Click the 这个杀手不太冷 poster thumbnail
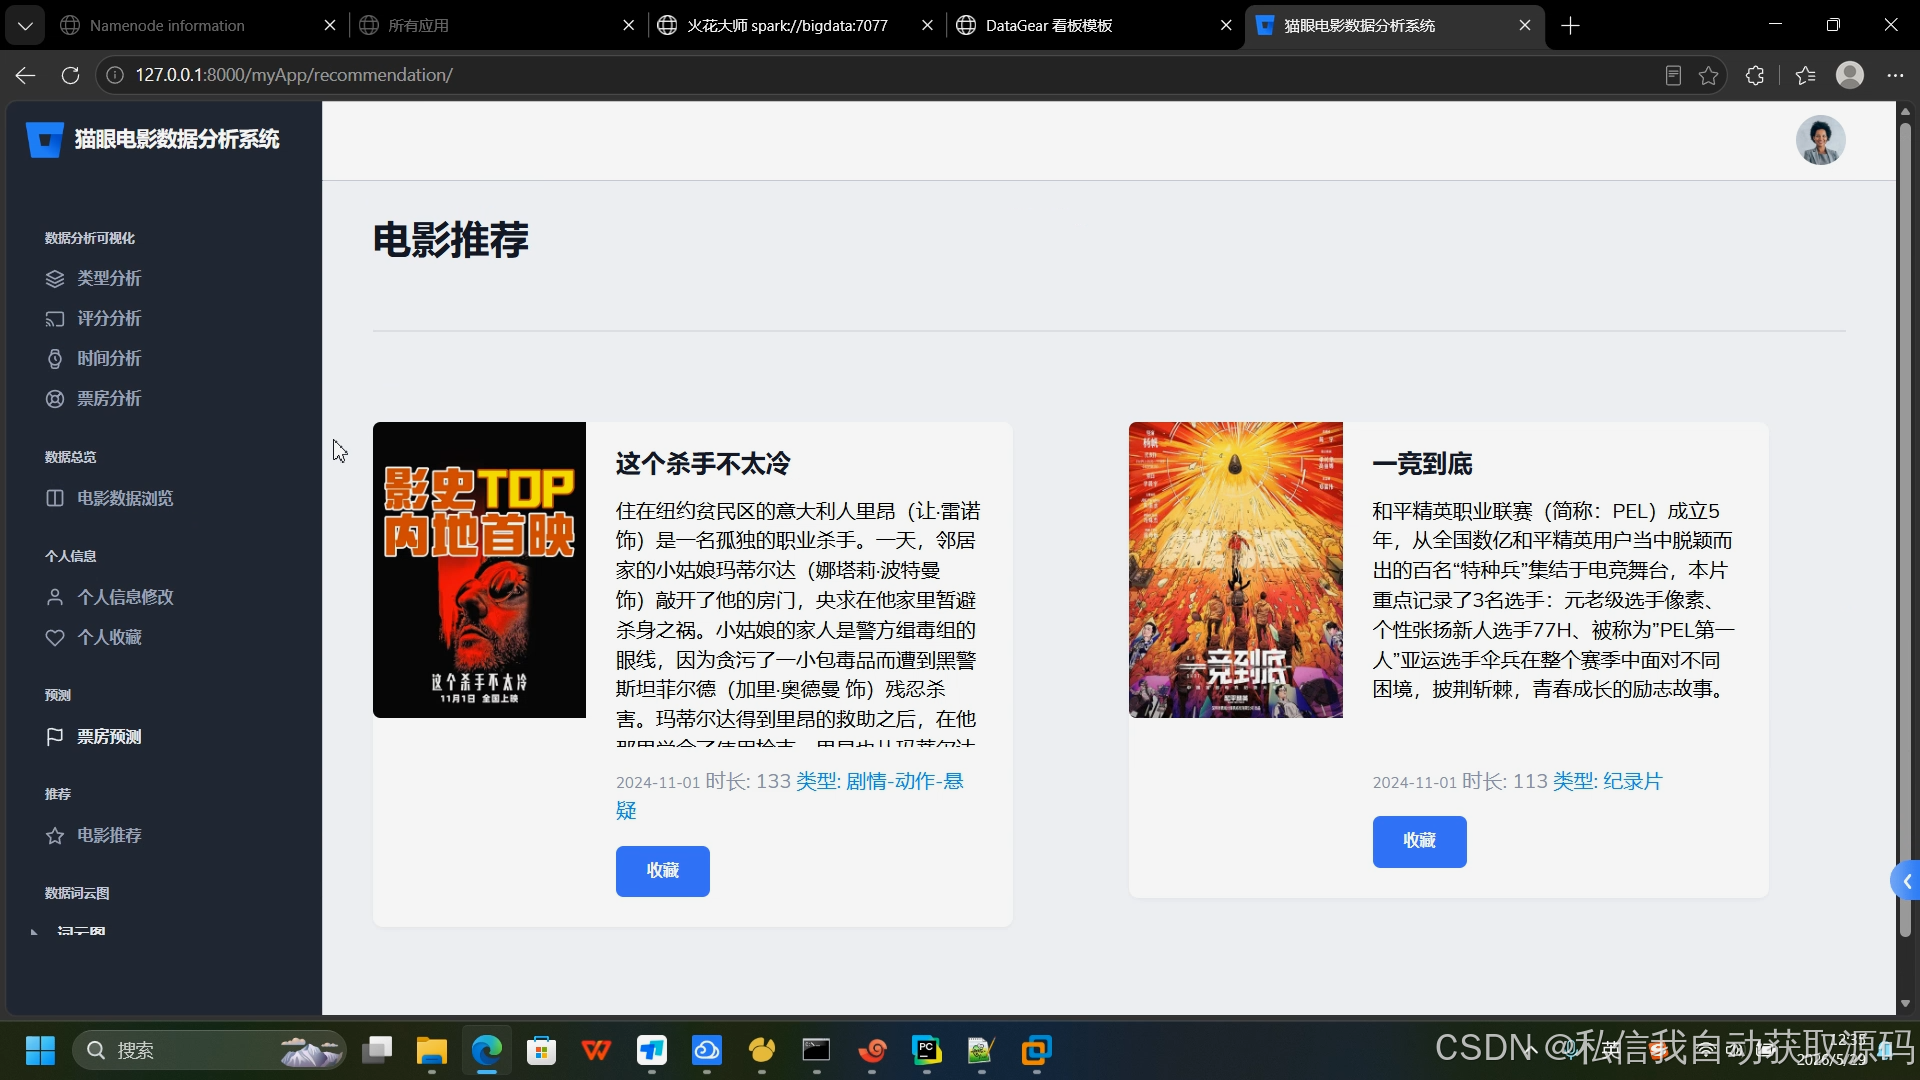 (x=479, y=570)
